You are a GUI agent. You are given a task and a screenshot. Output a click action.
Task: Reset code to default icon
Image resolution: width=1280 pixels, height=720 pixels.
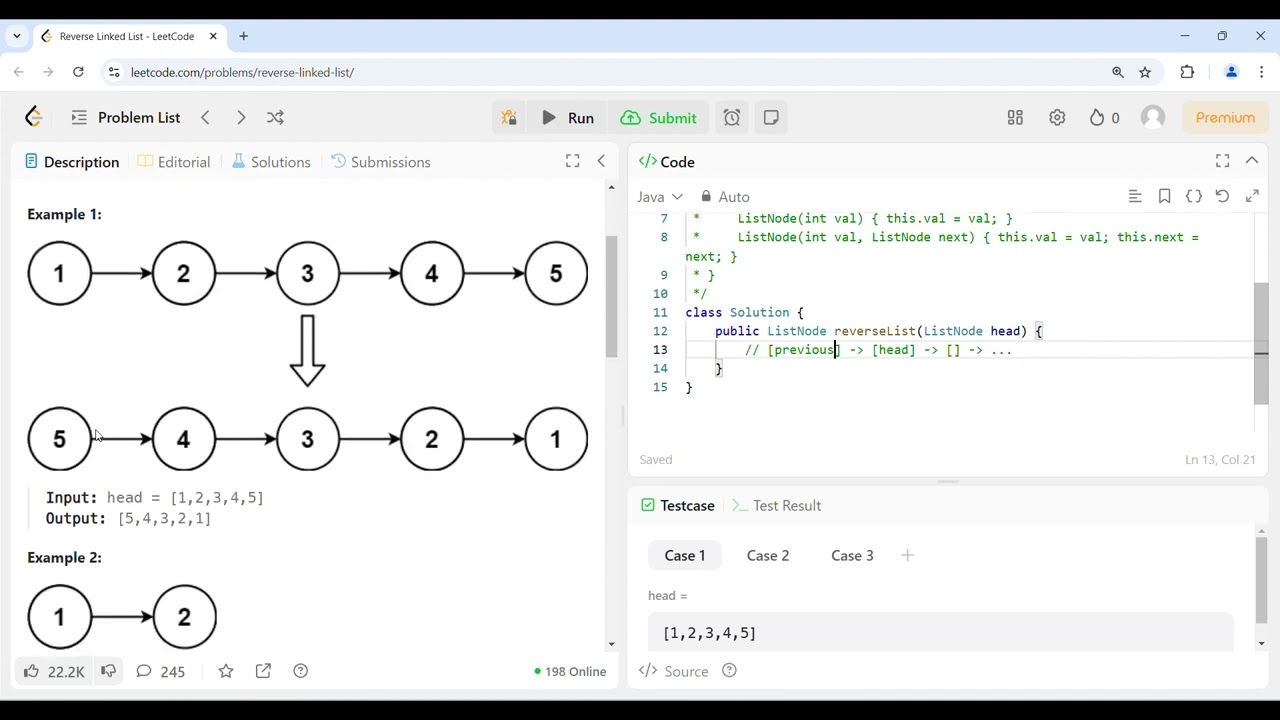(1222, 197)
